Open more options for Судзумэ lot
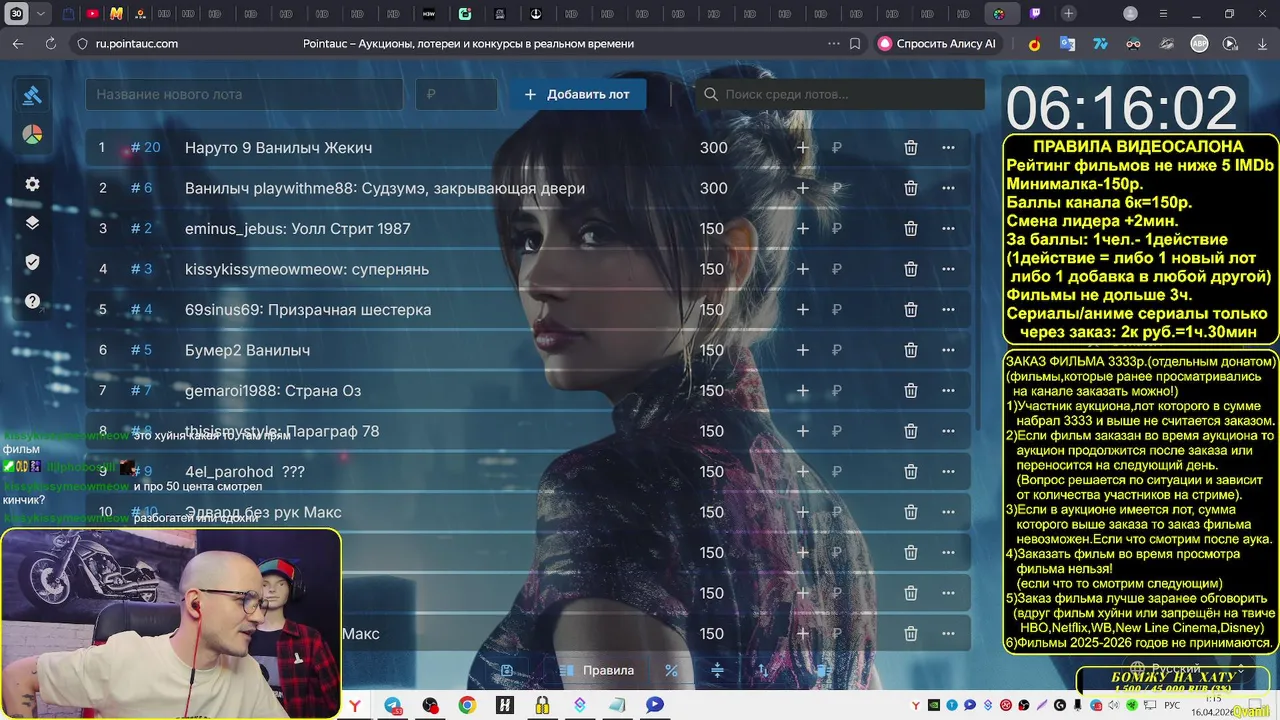The width and height of the screenshot is (1280, 720). 948,188
